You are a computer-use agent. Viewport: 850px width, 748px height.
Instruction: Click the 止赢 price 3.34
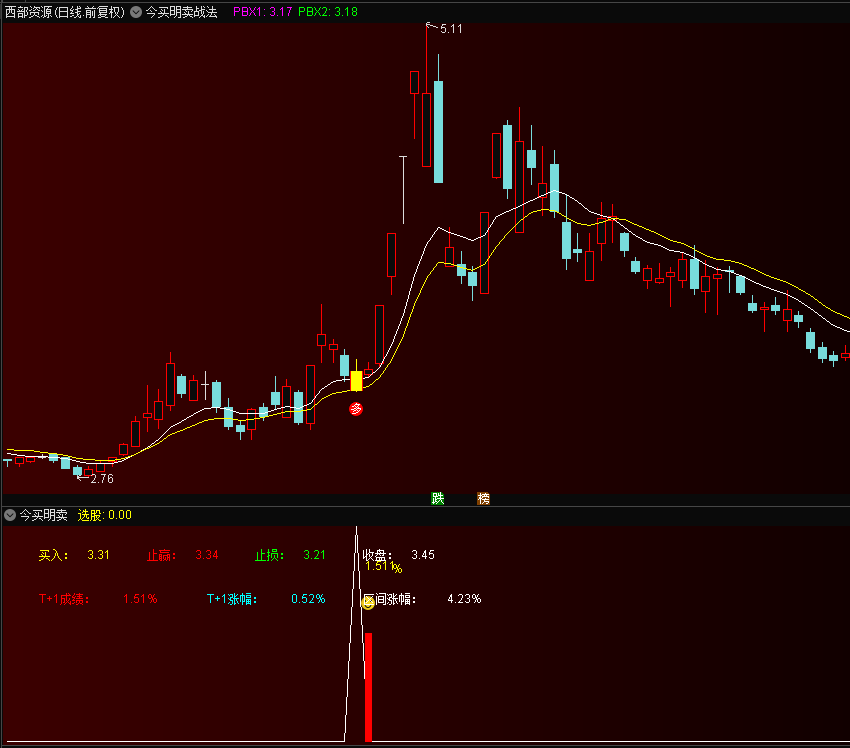pos(207,555)
